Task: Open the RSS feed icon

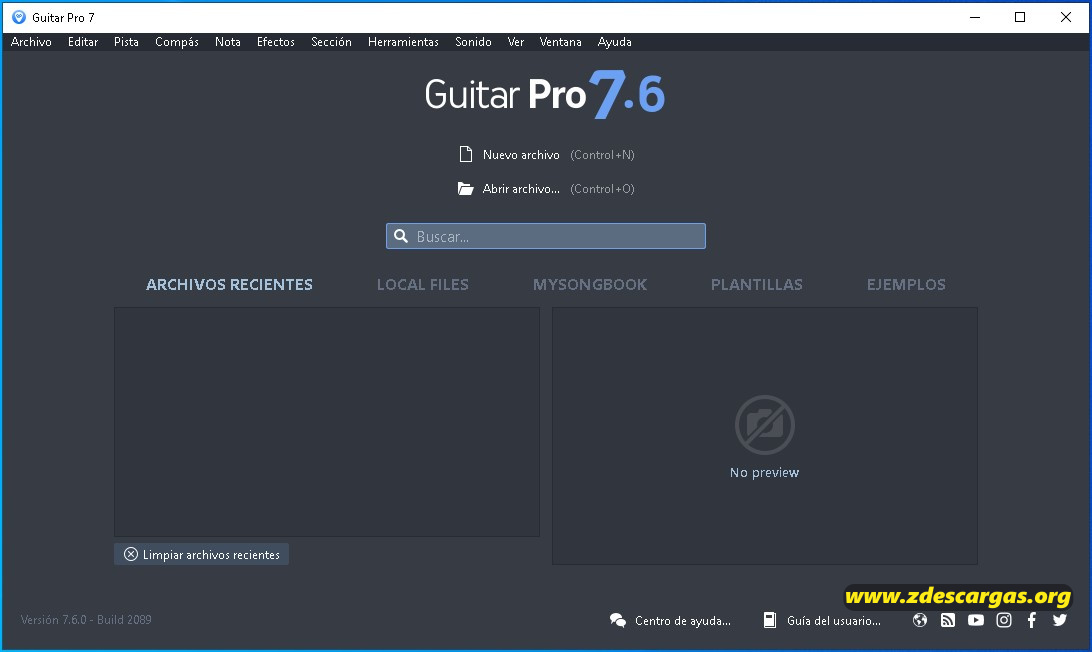Action: (948, 620)
